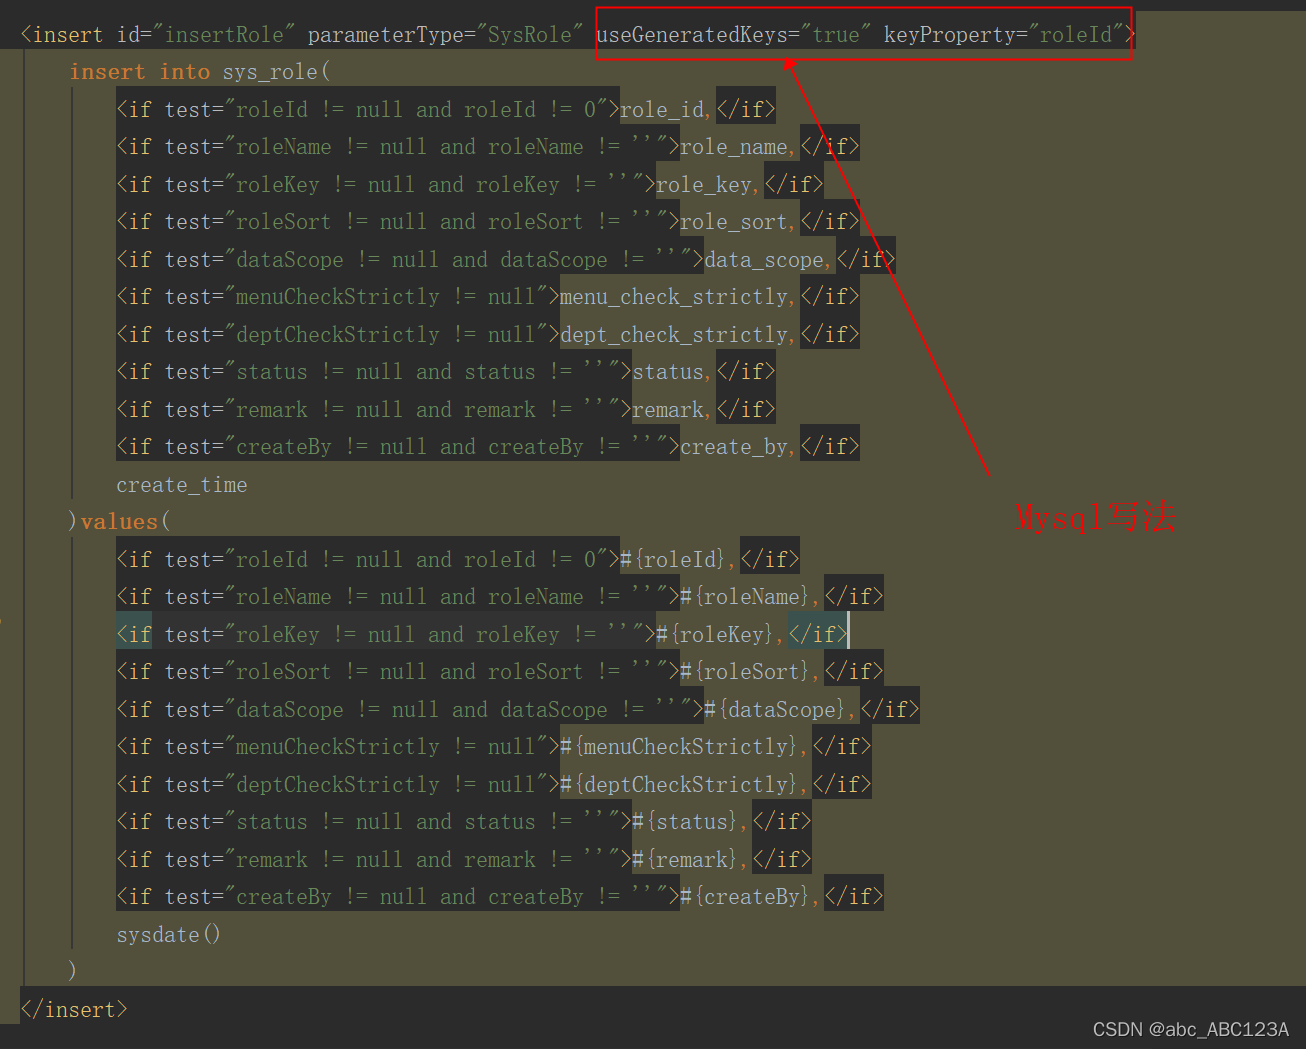Click the sysdate() function call
The height and width of the screenshot is (1049, 1306).
pyautogui.click(x=168, y=935)
